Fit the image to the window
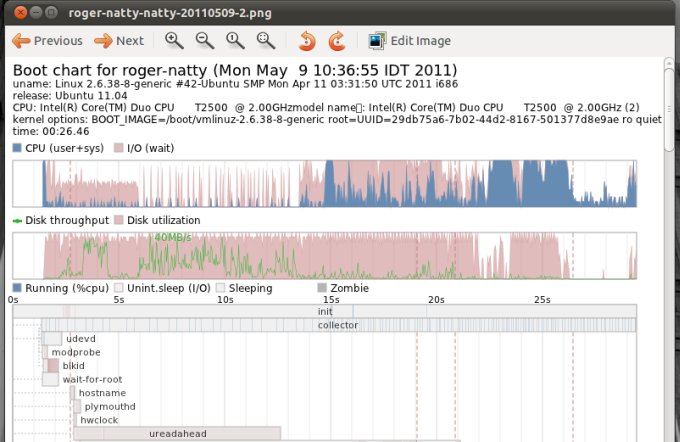680x442 pixels. click(265, 41)
